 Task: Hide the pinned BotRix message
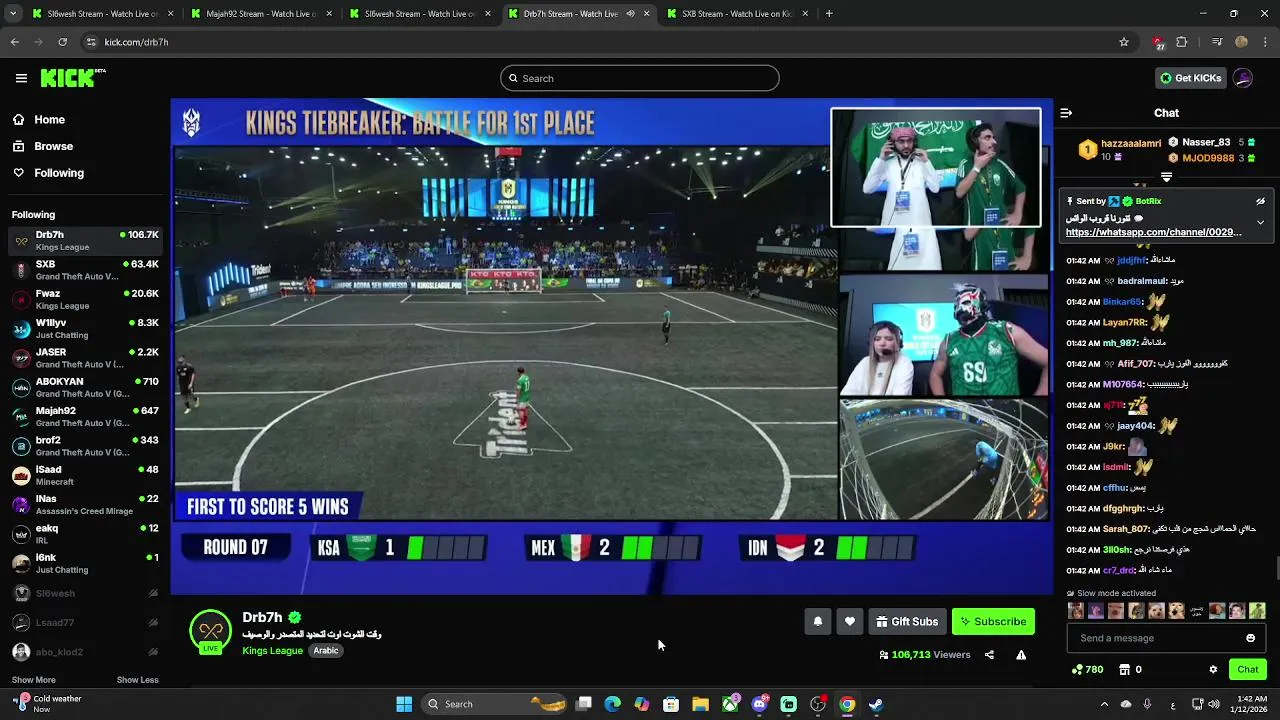pyautogui.click(x=1260, y=201)
